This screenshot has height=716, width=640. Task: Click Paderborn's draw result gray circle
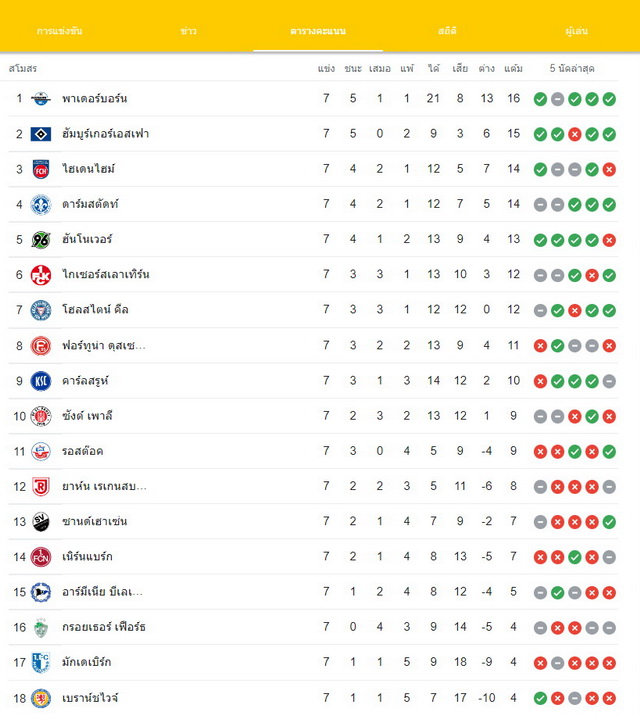click(557, 99)
